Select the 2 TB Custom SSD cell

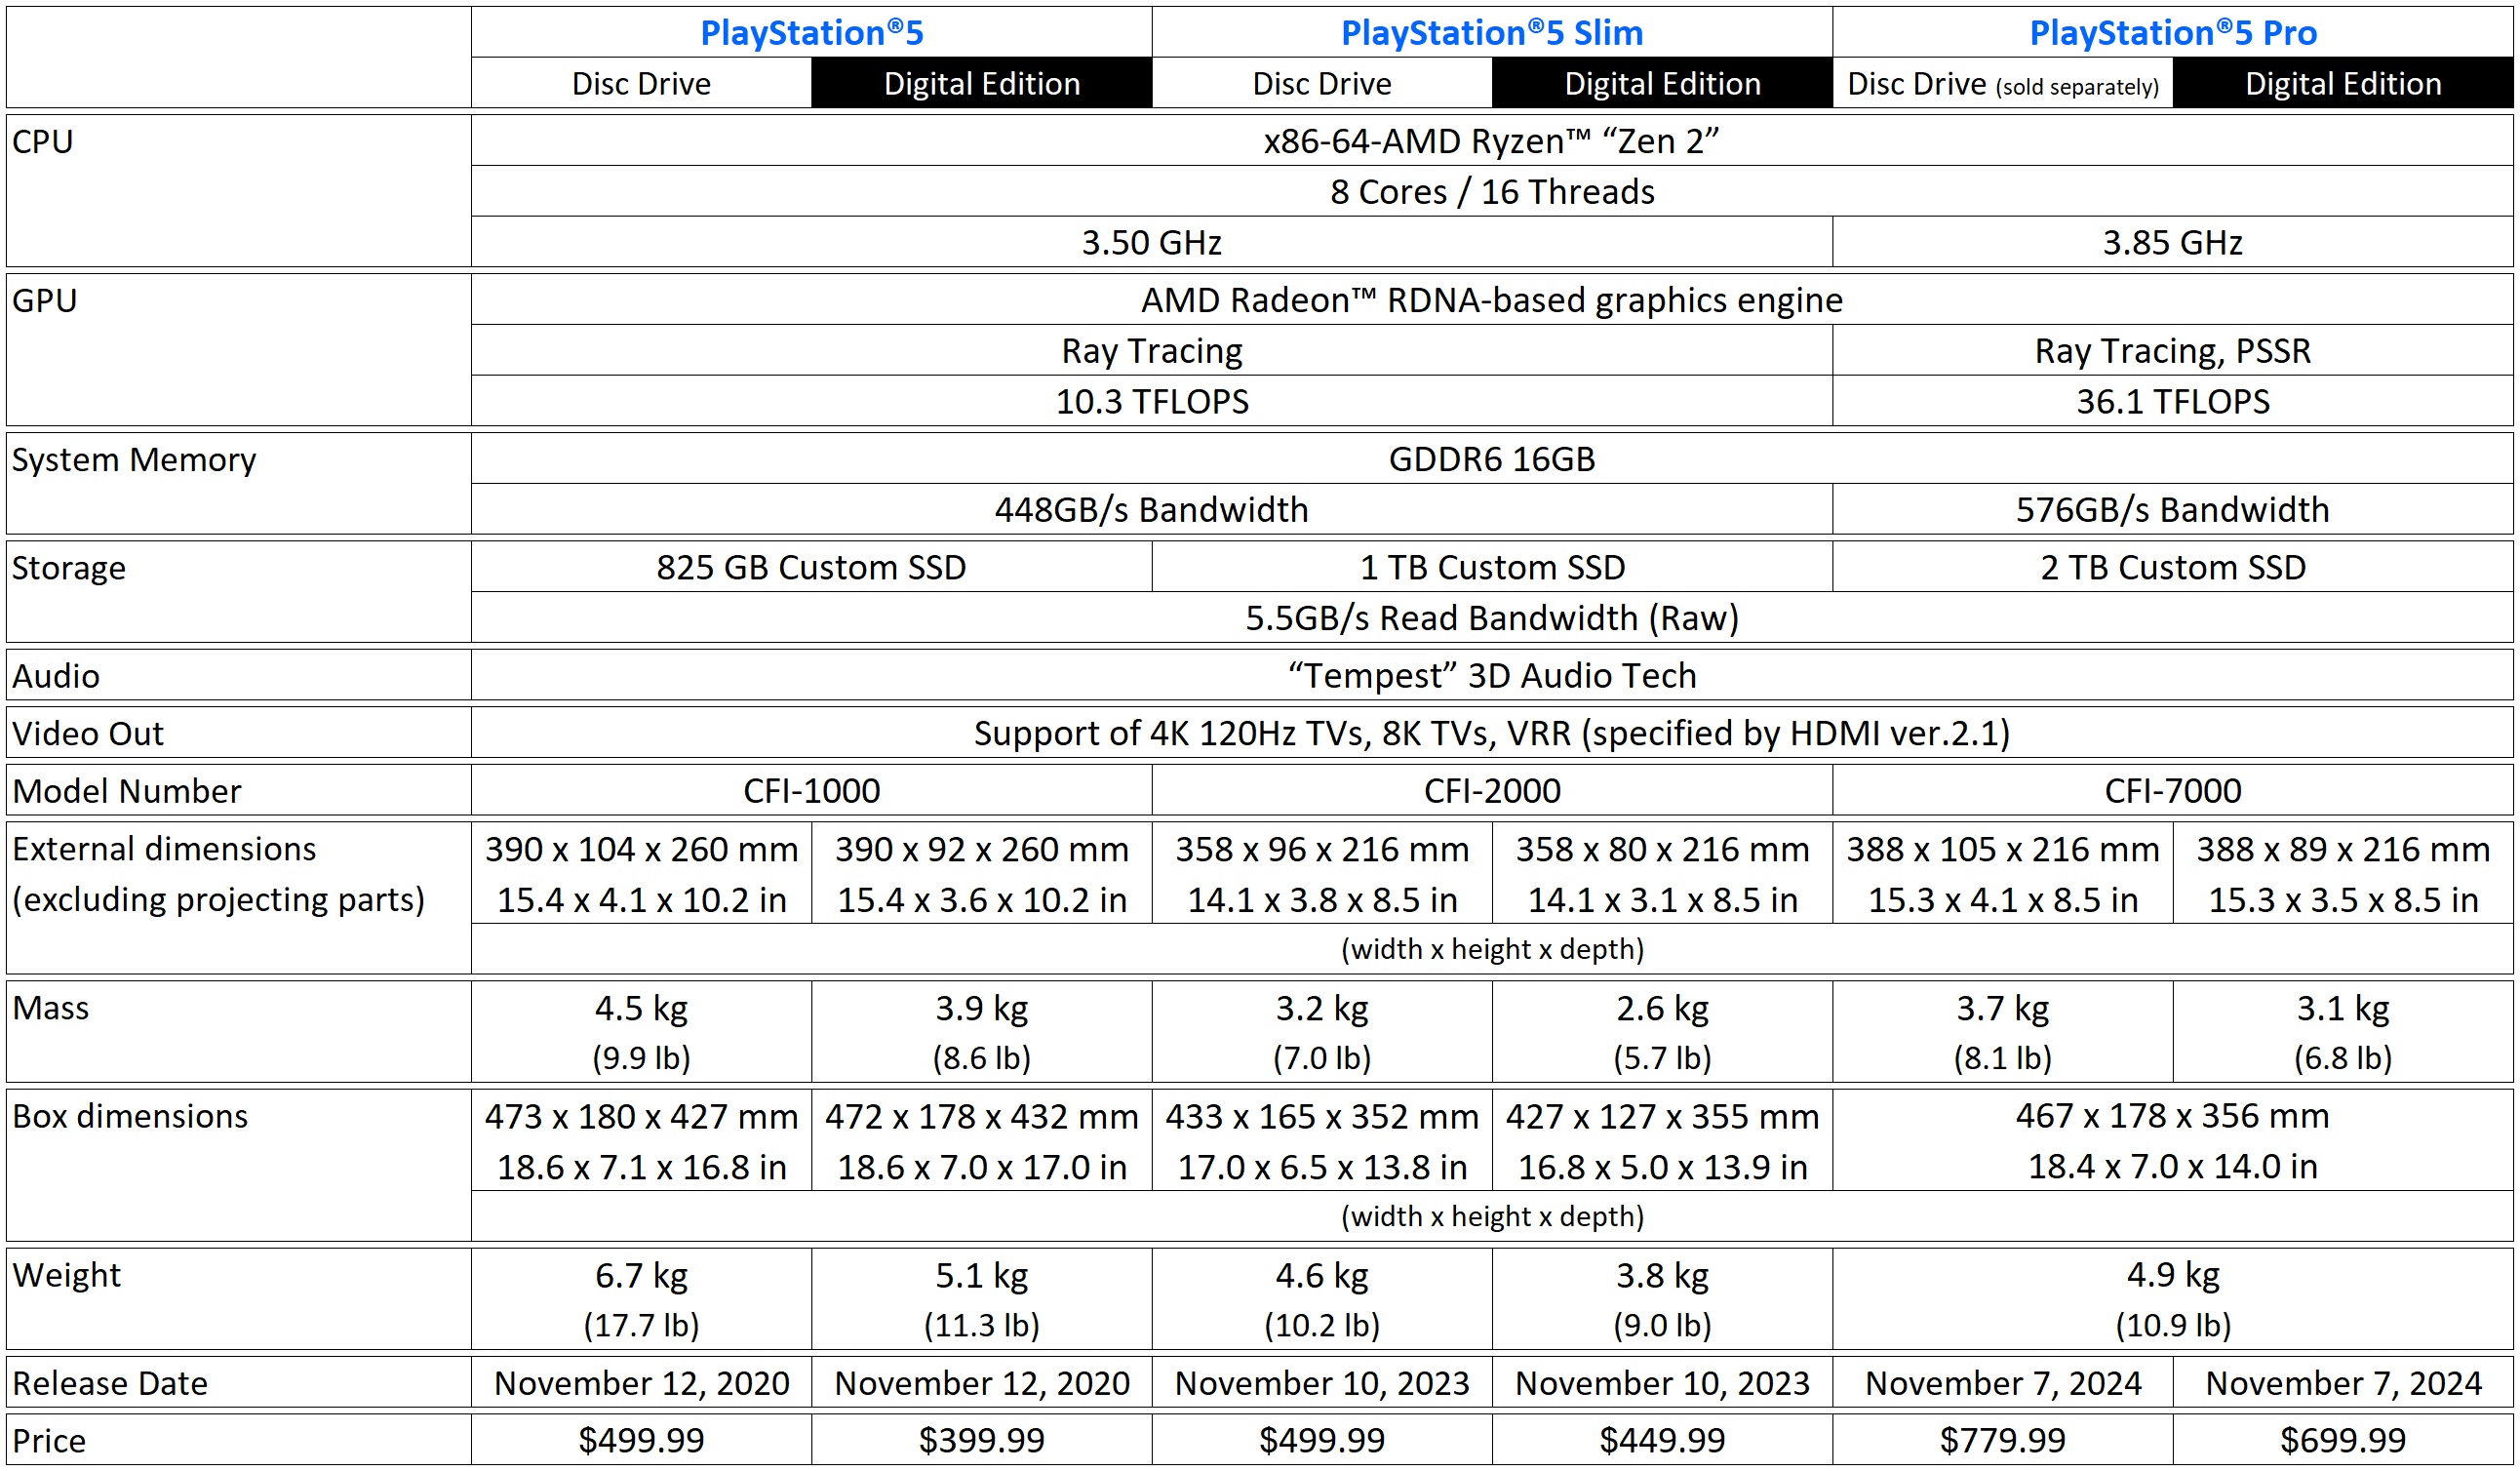pos(2173,567)
